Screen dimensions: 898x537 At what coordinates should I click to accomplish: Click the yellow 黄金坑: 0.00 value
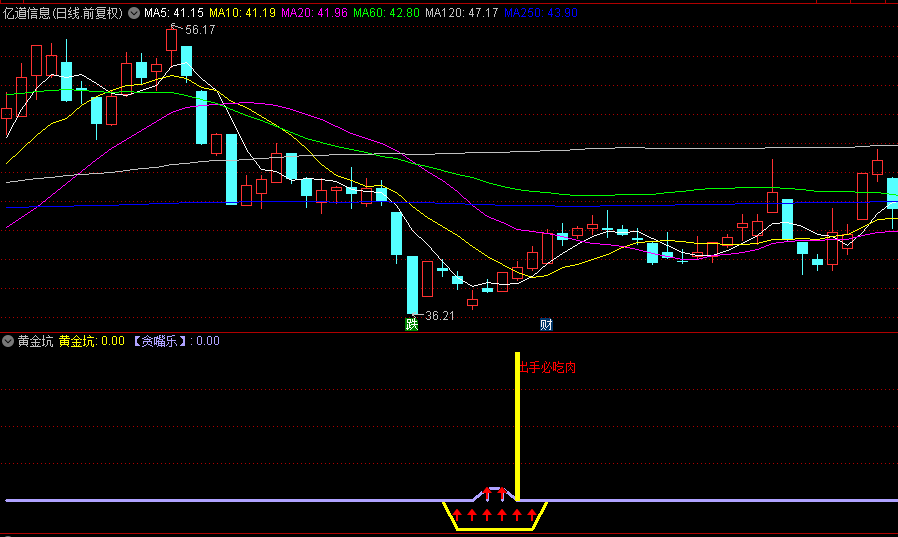tap(92, 341)
